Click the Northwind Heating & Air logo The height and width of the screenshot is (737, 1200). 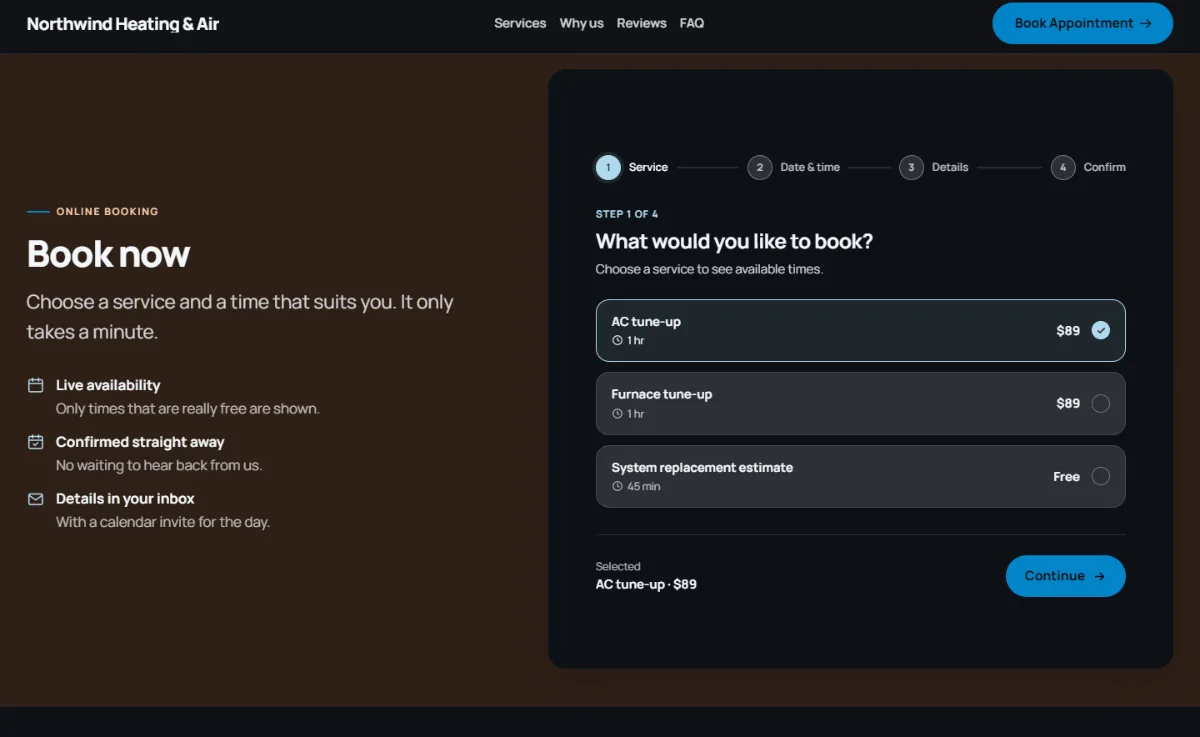[123, 24]
